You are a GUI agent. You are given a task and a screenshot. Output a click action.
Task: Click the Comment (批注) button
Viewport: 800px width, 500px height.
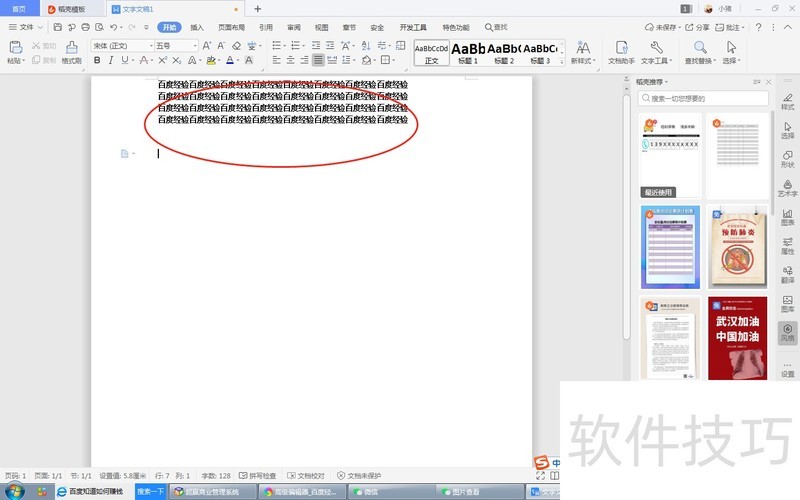730,27
